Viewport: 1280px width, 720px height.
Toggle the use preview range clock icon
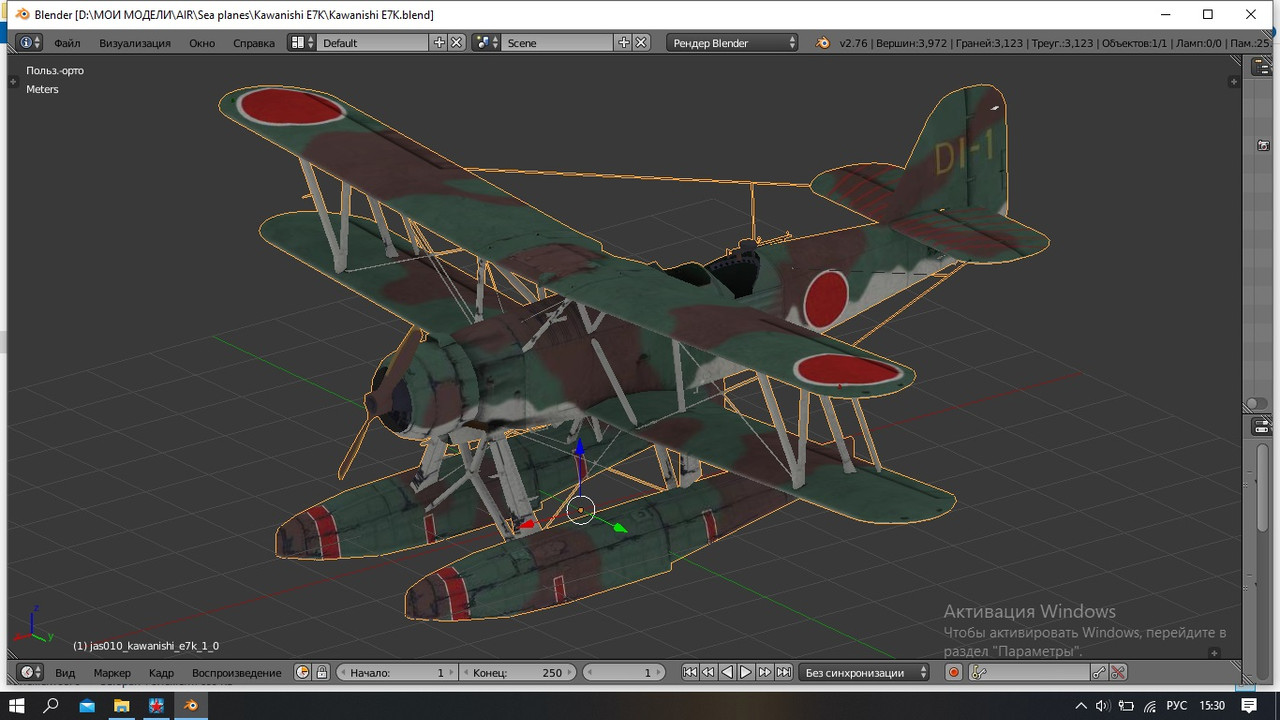pyautogui.click(x=303, y=673)
